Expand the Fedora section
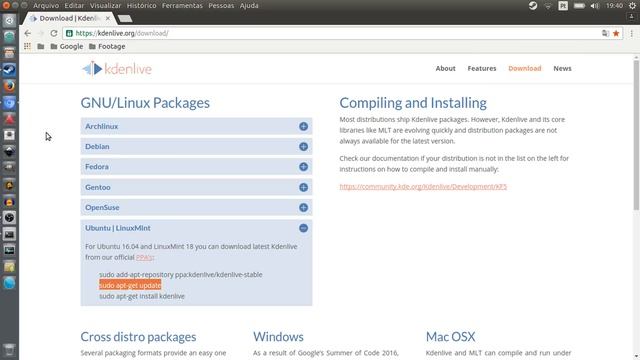This screenshot has height=360, width=640. coord(196,167)
